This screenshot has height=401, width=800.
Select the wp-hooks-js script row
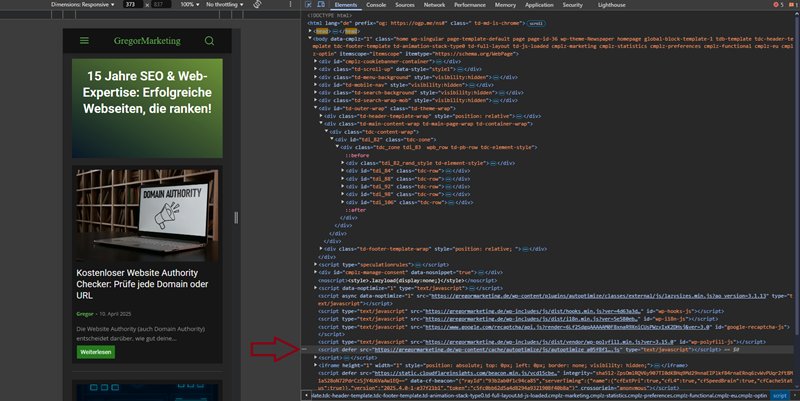(x=521, y=311)
